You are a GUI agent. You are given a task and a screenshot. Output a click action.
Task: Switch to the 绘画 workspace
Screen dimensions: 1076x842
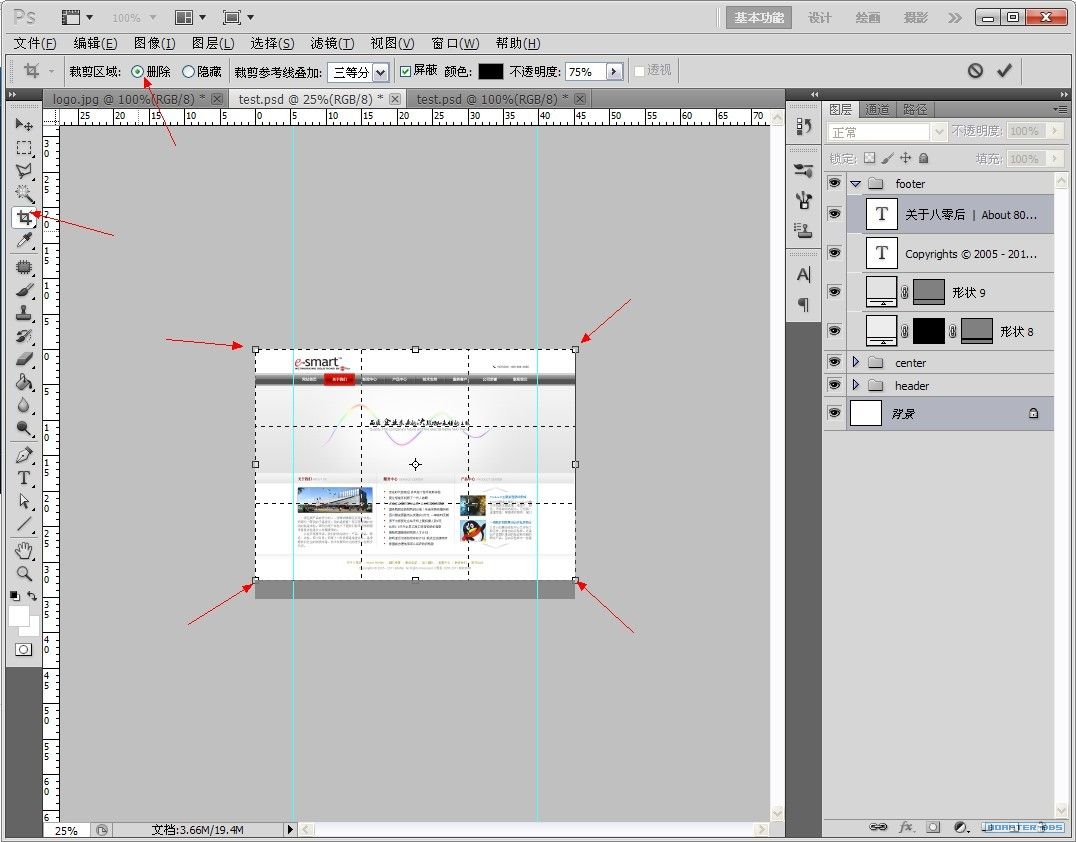(867, 18)
